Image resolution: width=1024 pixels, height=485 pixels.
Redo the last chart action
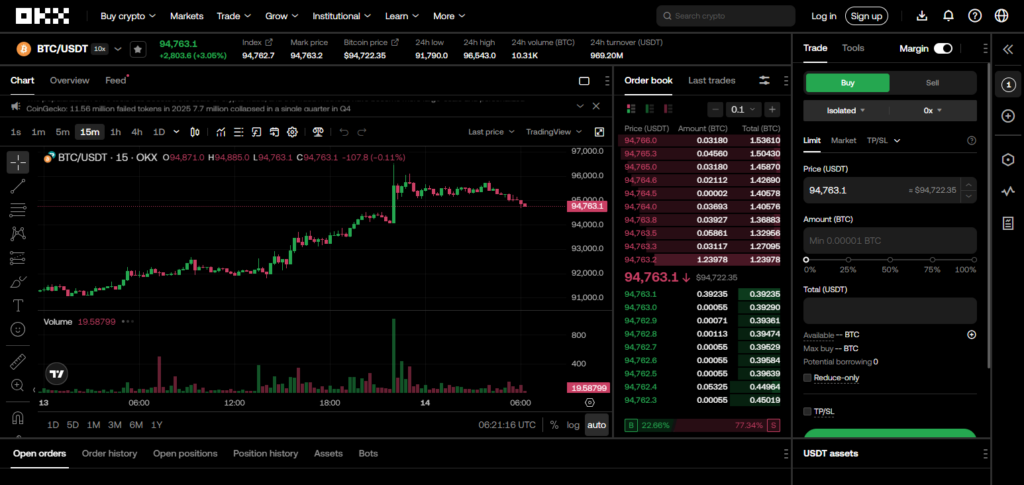coord(362,132)
